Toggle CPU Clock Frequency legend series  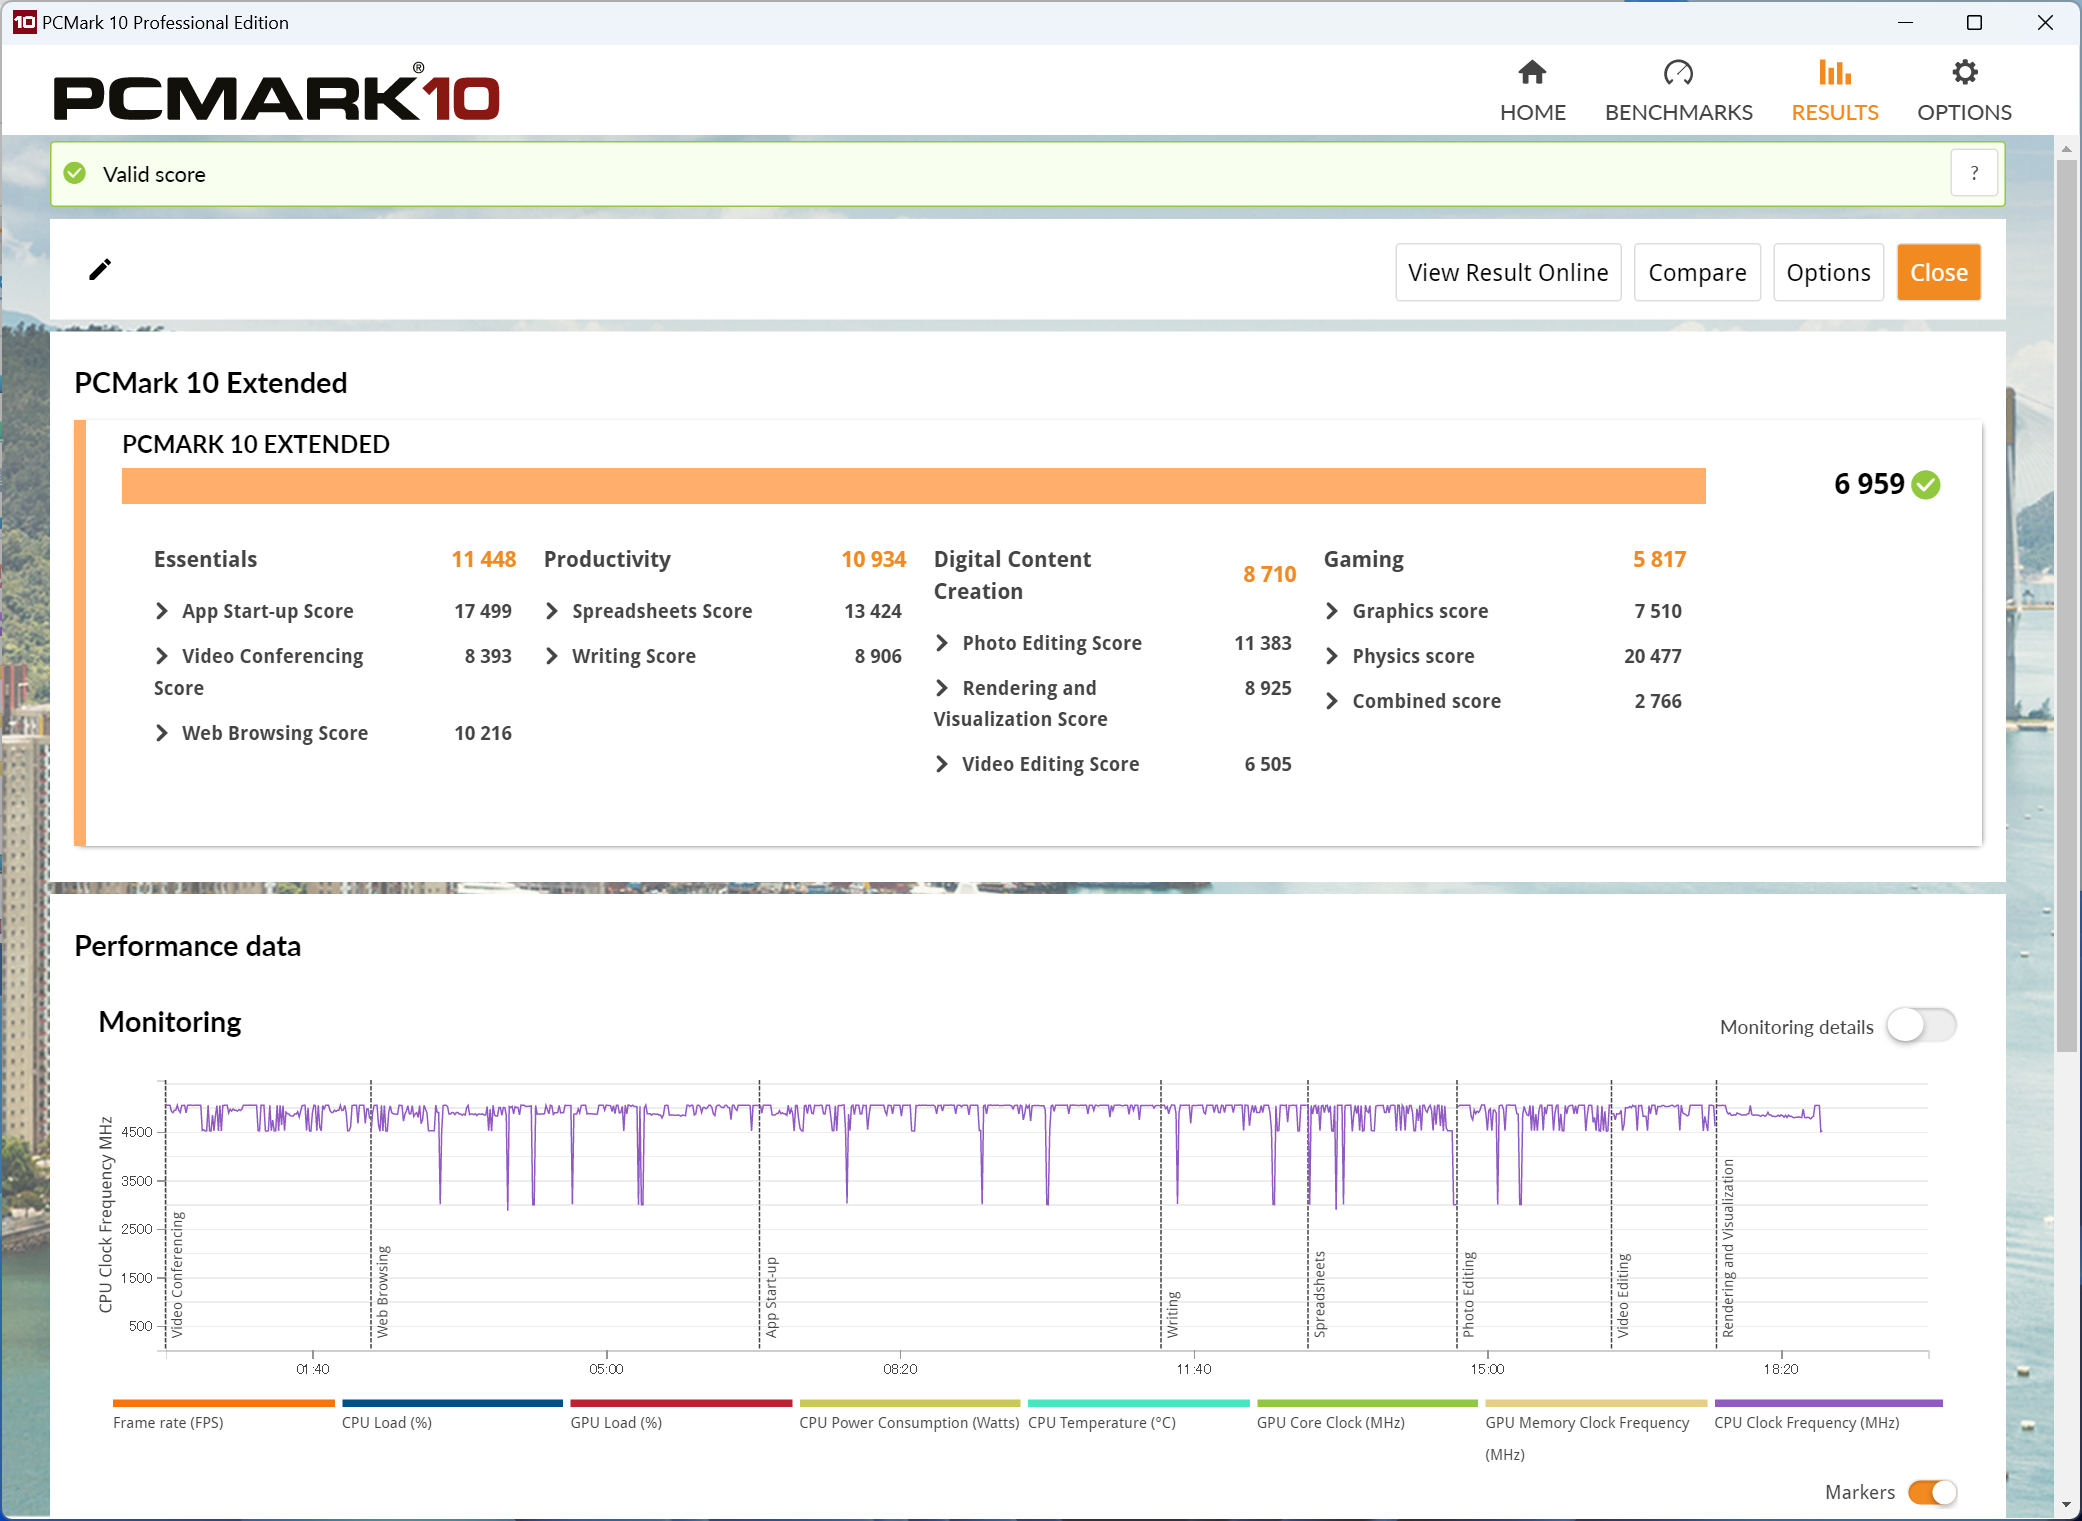click(x=1806, y=1422)
